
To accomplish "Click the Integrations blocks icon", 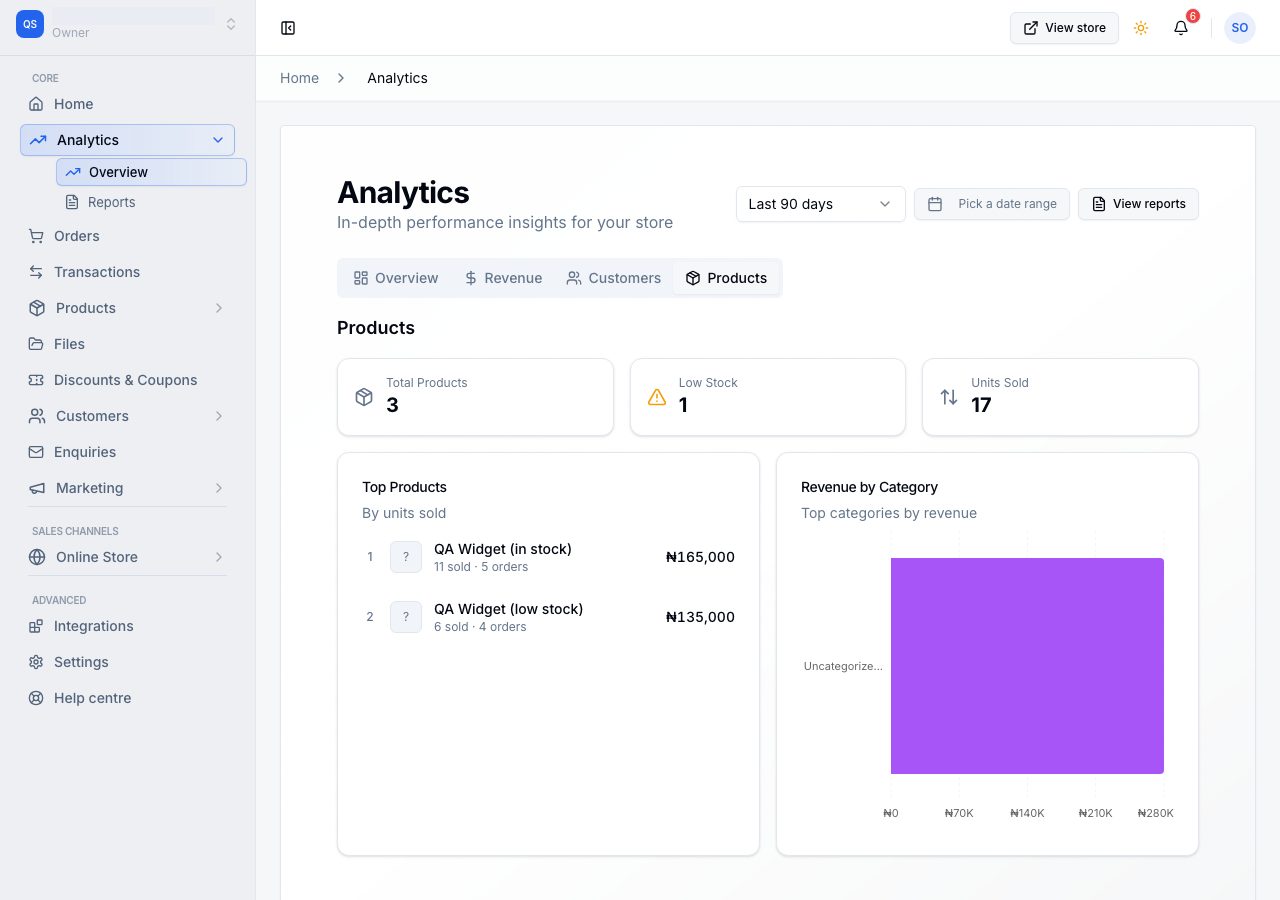I will point(36,626).
